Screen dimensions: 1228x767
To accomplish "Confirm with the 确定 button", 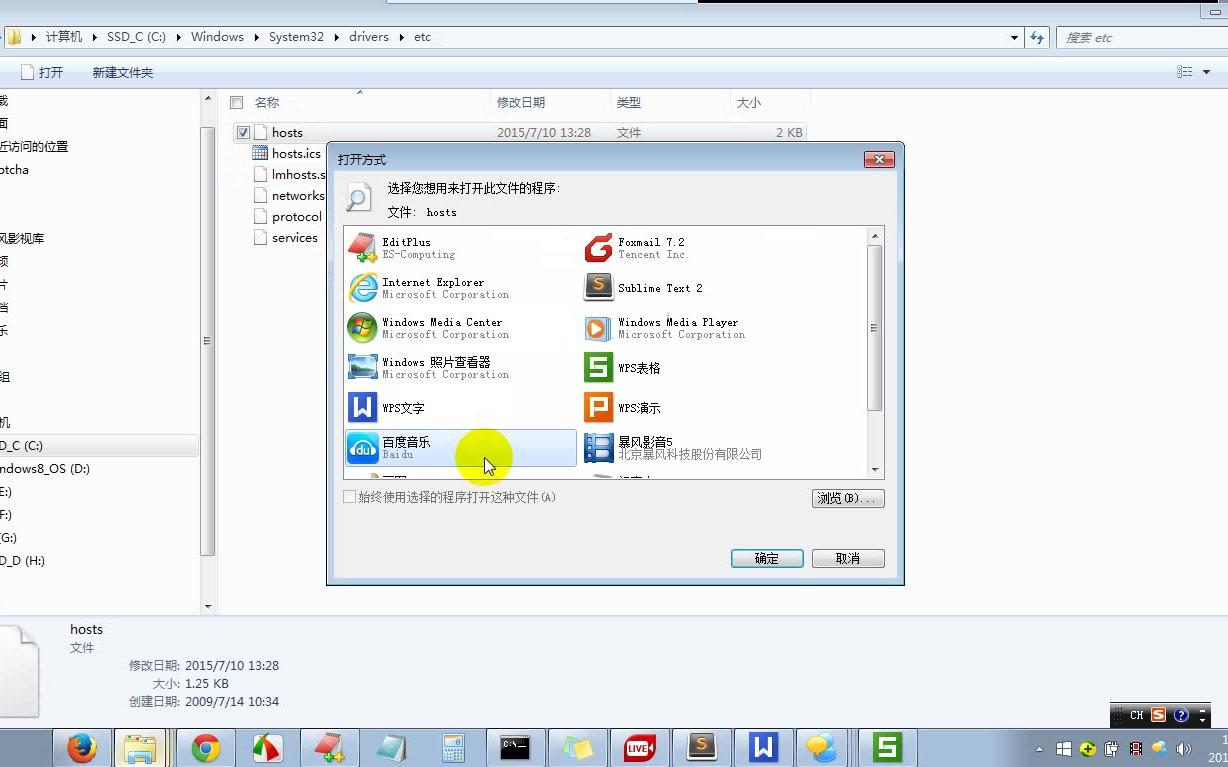I will coord(766,558).
